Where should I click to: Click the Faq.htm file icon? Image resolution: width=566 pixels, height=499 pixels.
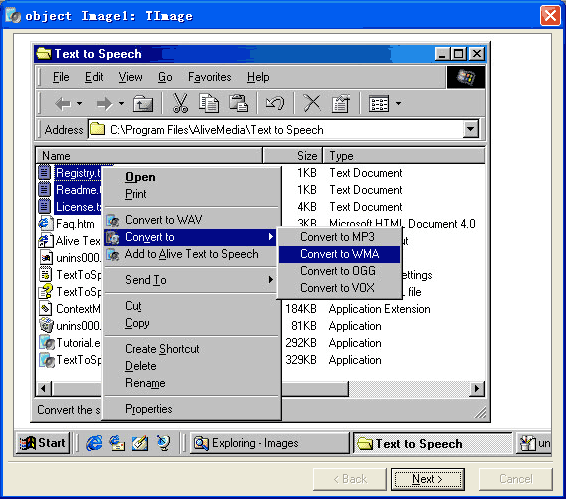tap(45, 224)
